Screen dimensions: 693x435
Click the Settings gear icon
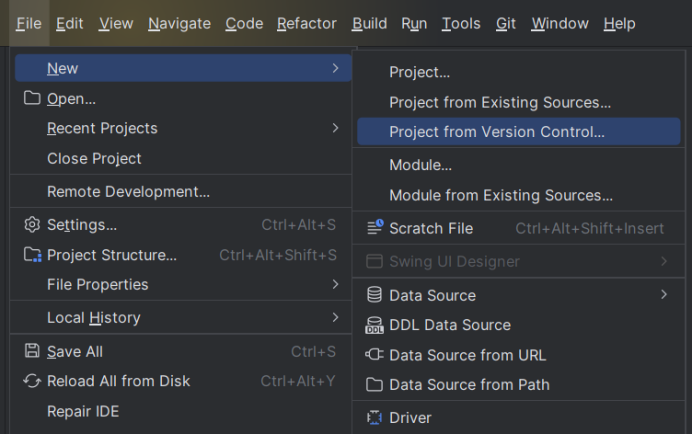coord(32,225)
